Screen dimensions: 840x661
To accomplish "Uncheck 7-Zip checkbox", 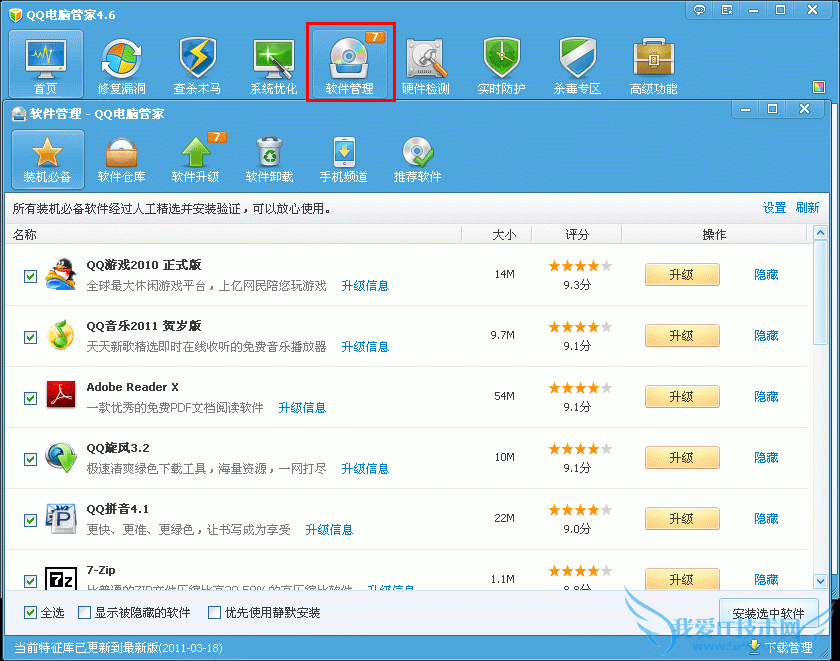I will click(x=31, y=581).
